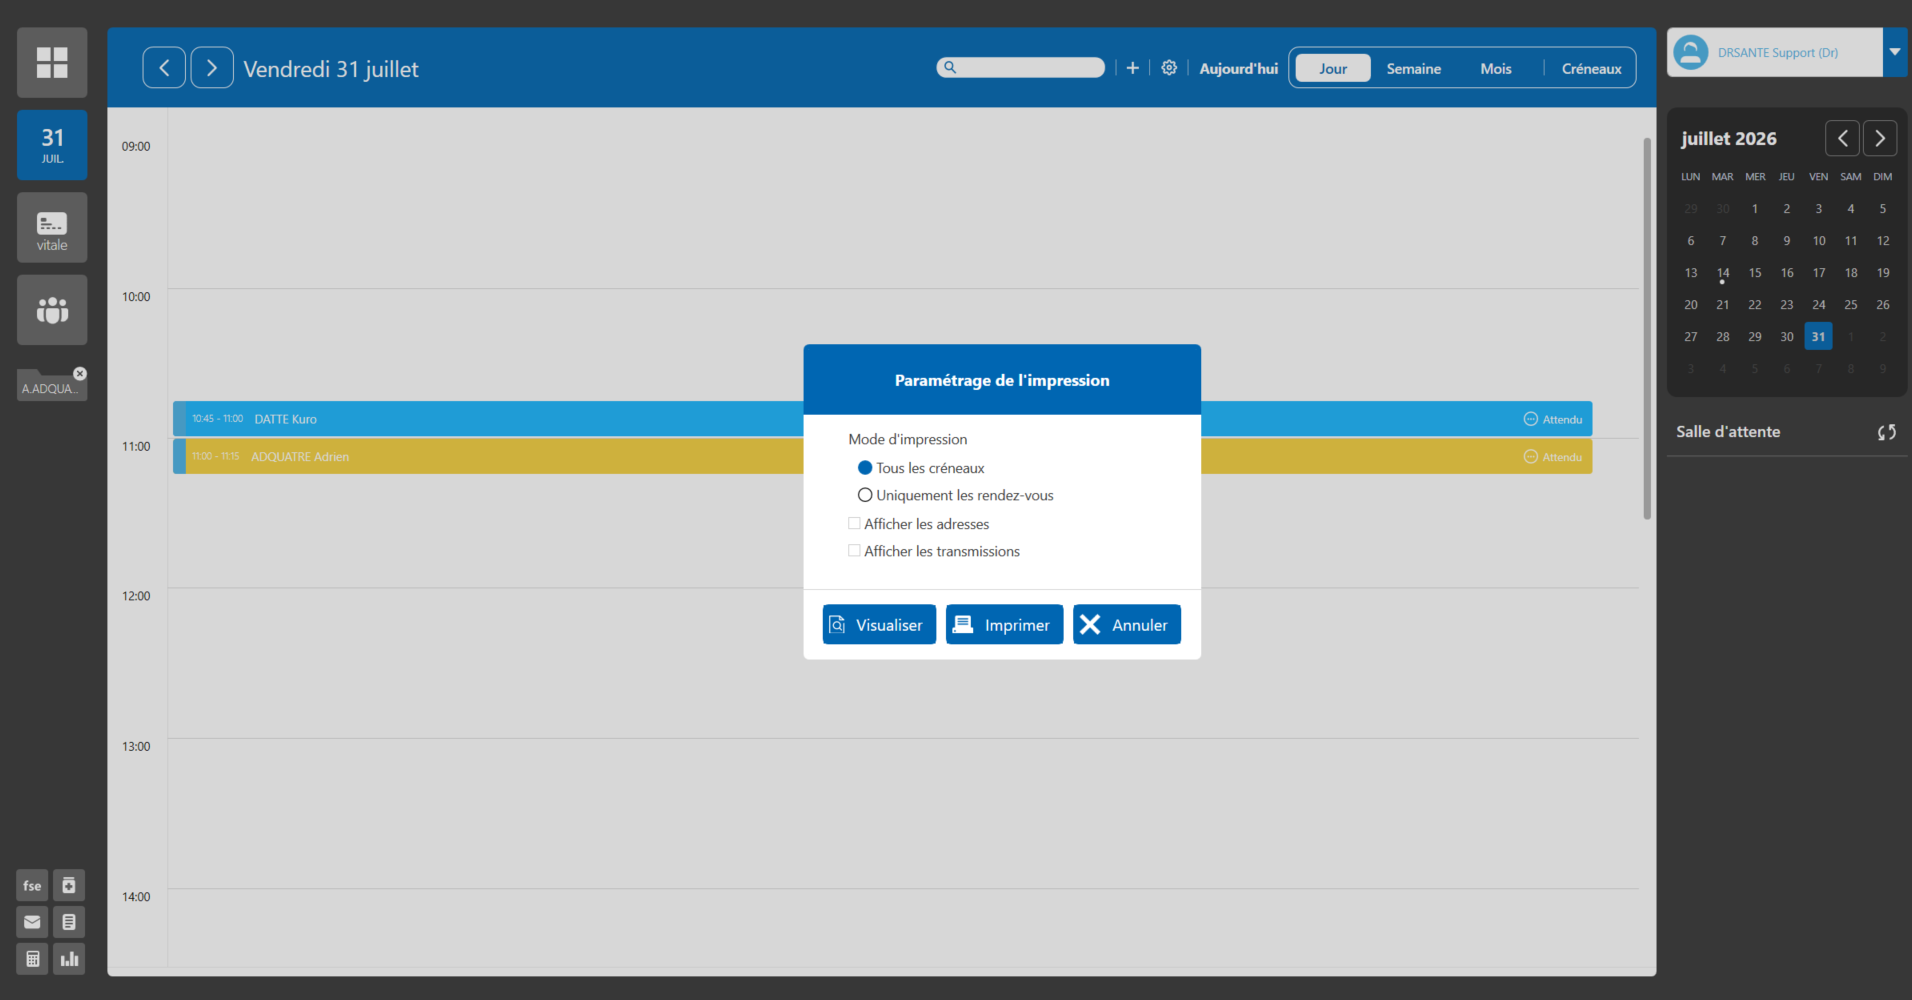Show next month in mini calendar
The width and height of the screenshot is (1912, 1000).
[1880, 138]
